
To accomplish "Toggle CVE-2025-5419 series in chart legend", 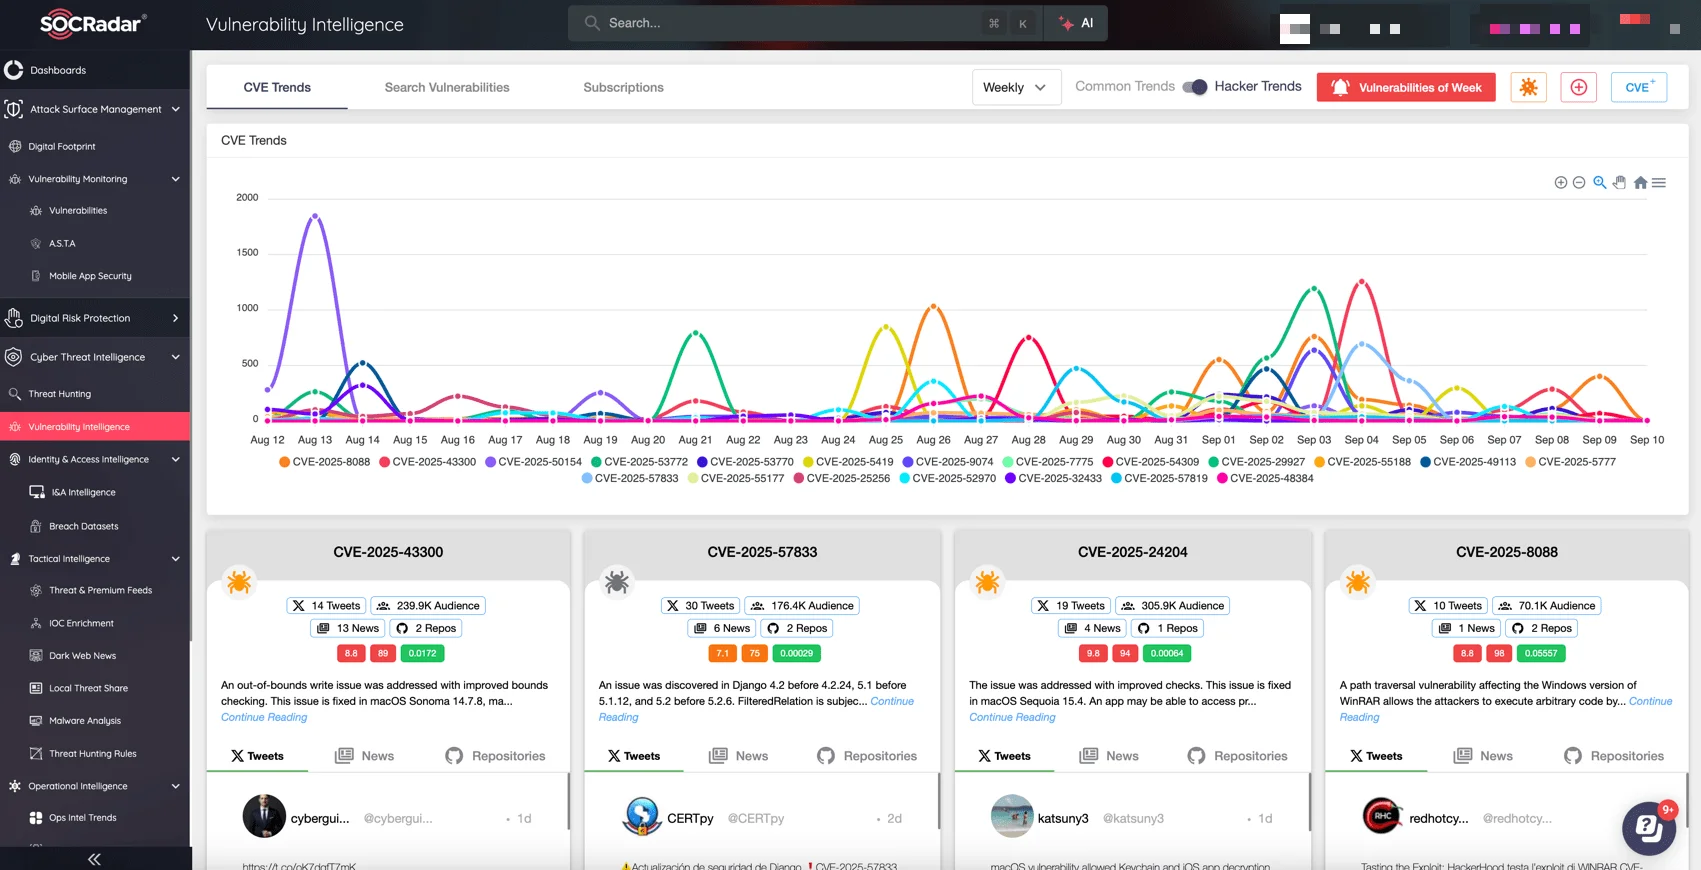I will click(848, 462).
